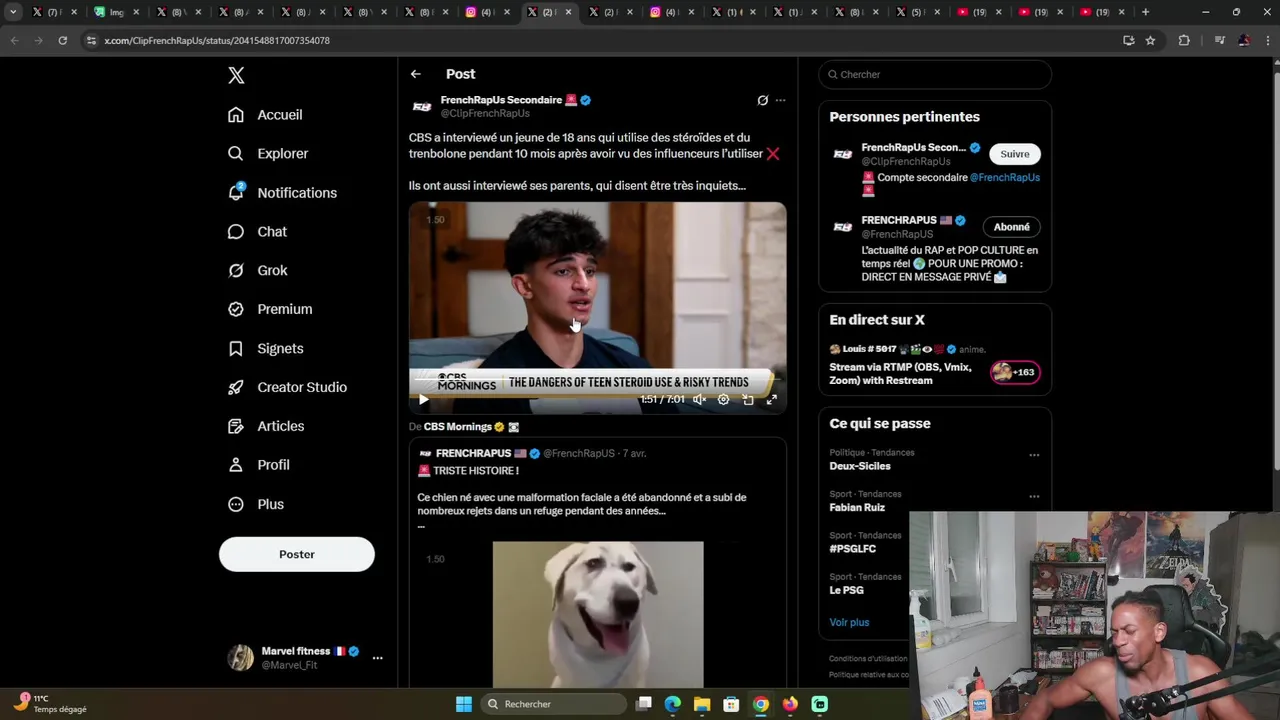The width and height of the screenshot is (1280, 720).
Task: Click the x.com address bar URL
Action: tap(217, 40)
